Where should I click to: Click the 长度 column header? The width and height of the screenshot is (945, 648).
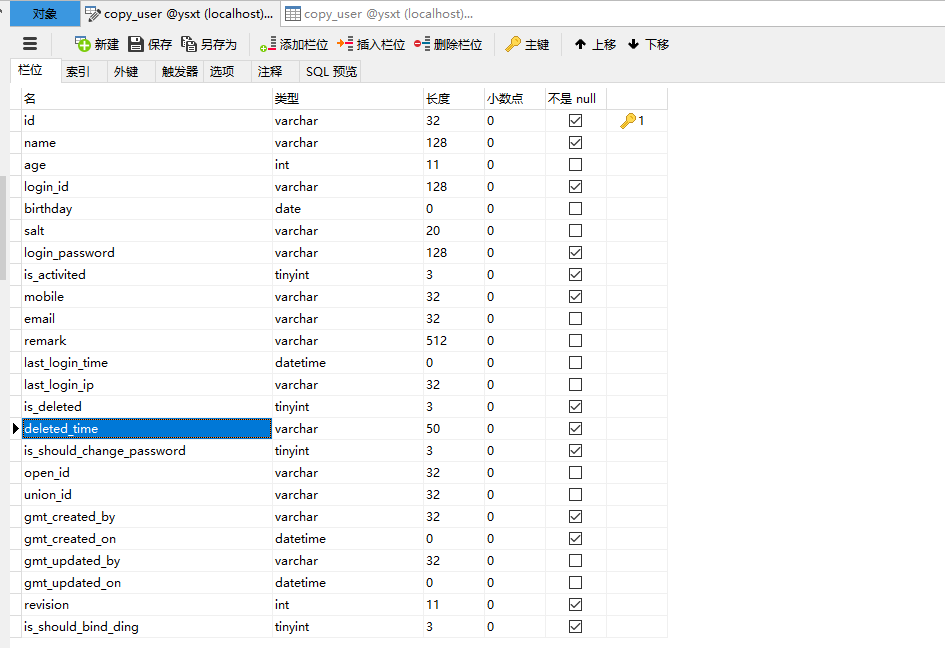(454, 98)
